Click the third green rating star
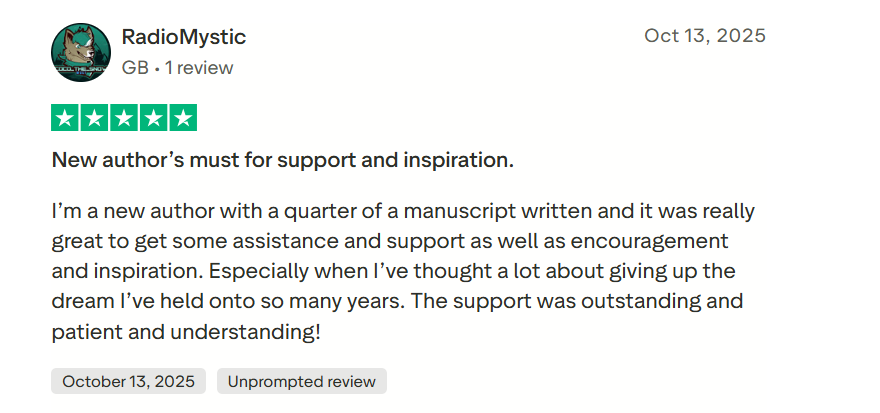The image size is (880, 413). click(124, 118)
